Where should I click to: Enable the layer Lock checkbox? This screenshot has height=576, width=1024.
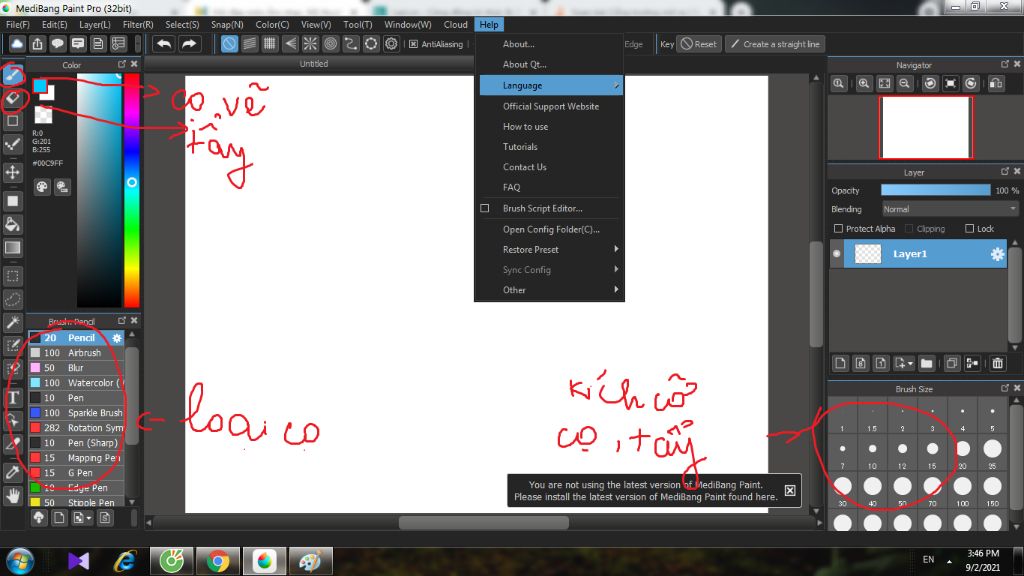pos(970,229)
